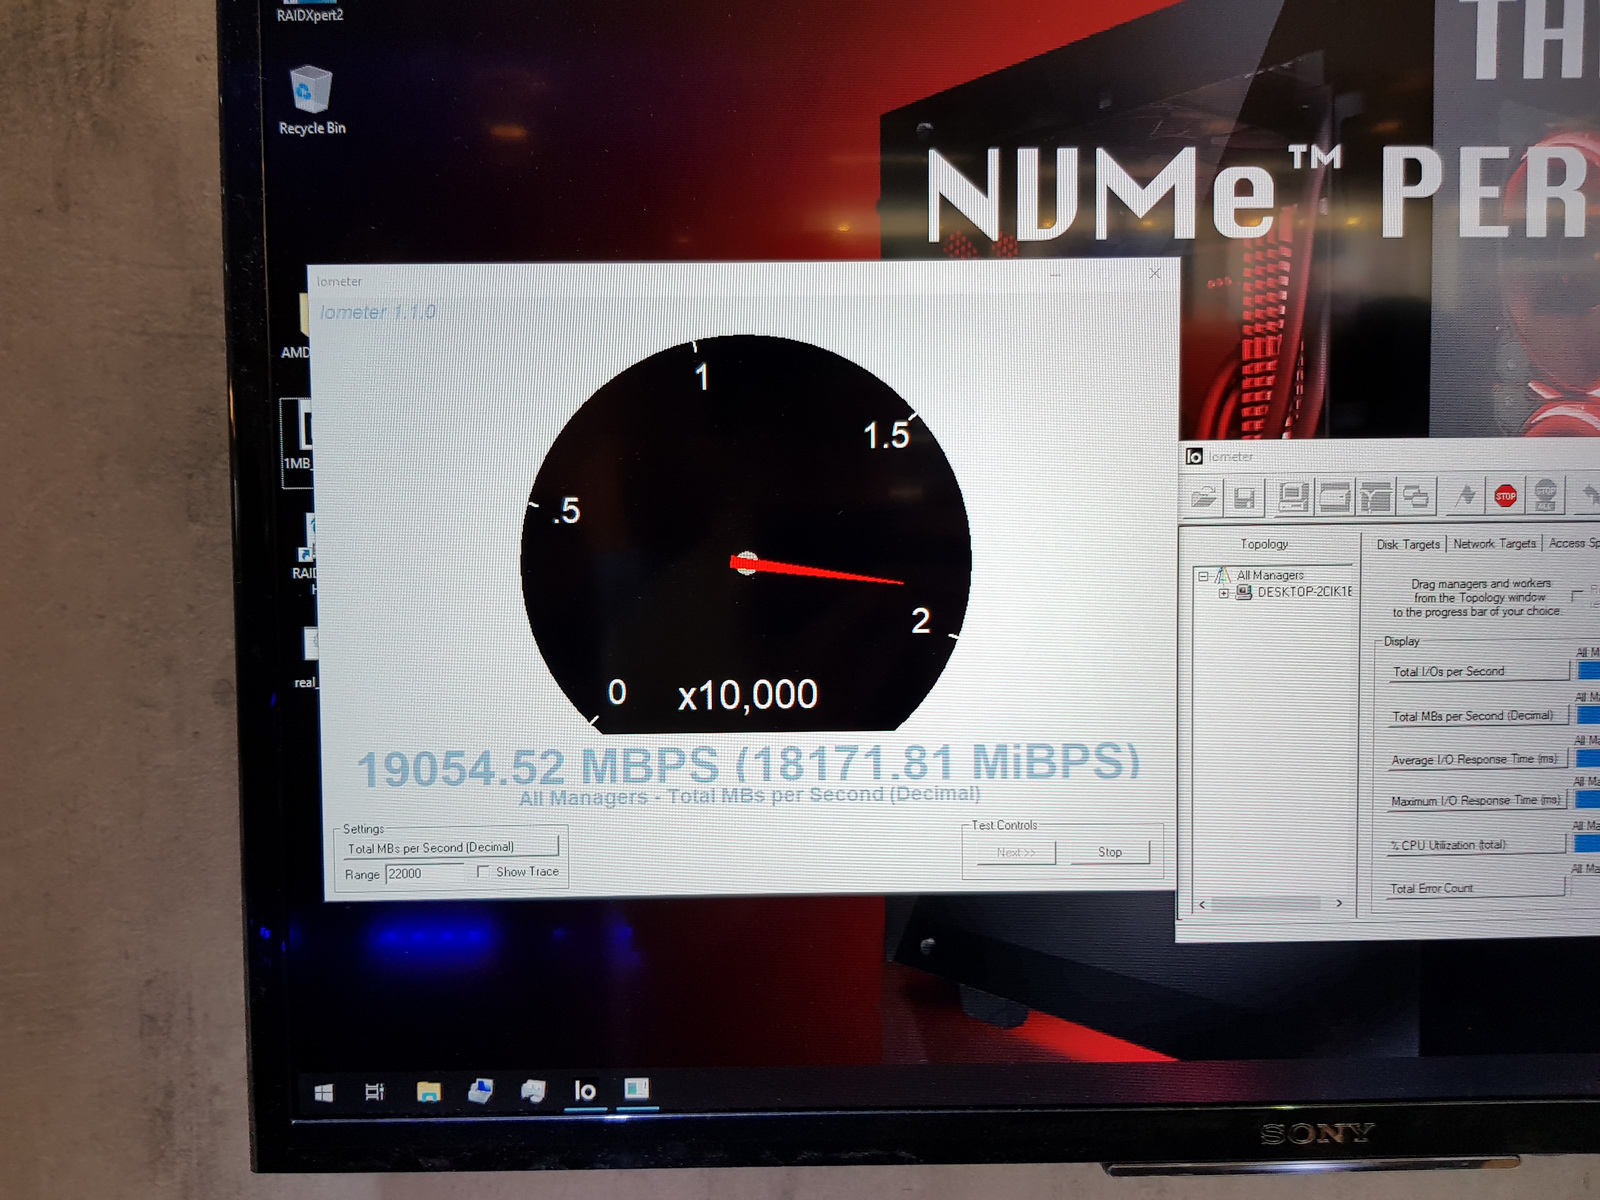Collapse the All Managers tree node
Image resolution: width=1600 pixels, height=1200 pixels.
pos(1203,576)
